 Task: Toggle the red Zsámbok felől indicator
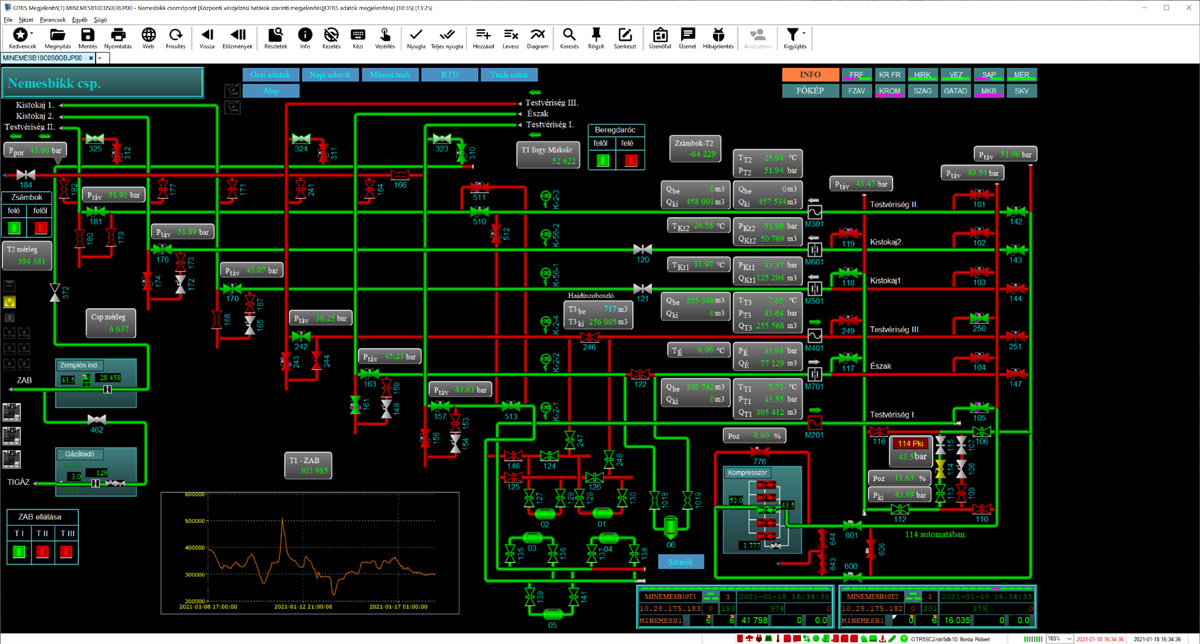tap(39, 228)
